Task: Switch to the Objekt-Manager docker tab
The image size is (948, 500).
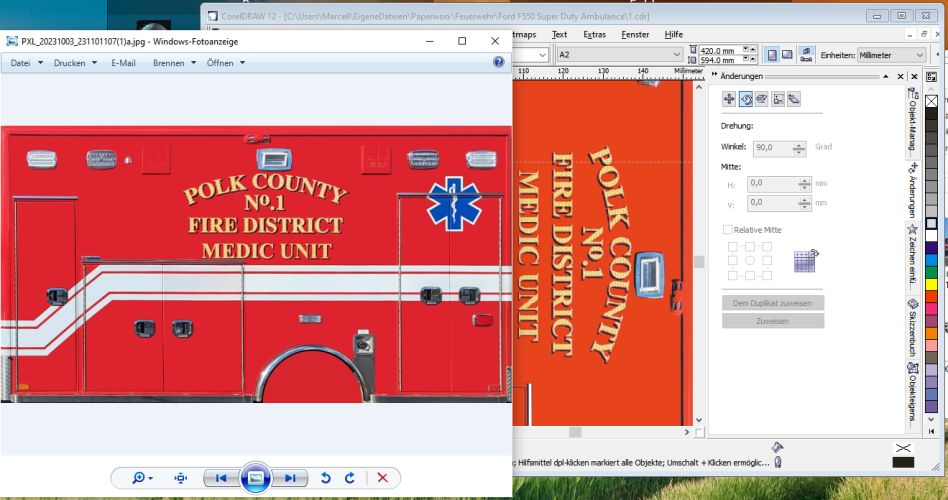Action: 913,123
